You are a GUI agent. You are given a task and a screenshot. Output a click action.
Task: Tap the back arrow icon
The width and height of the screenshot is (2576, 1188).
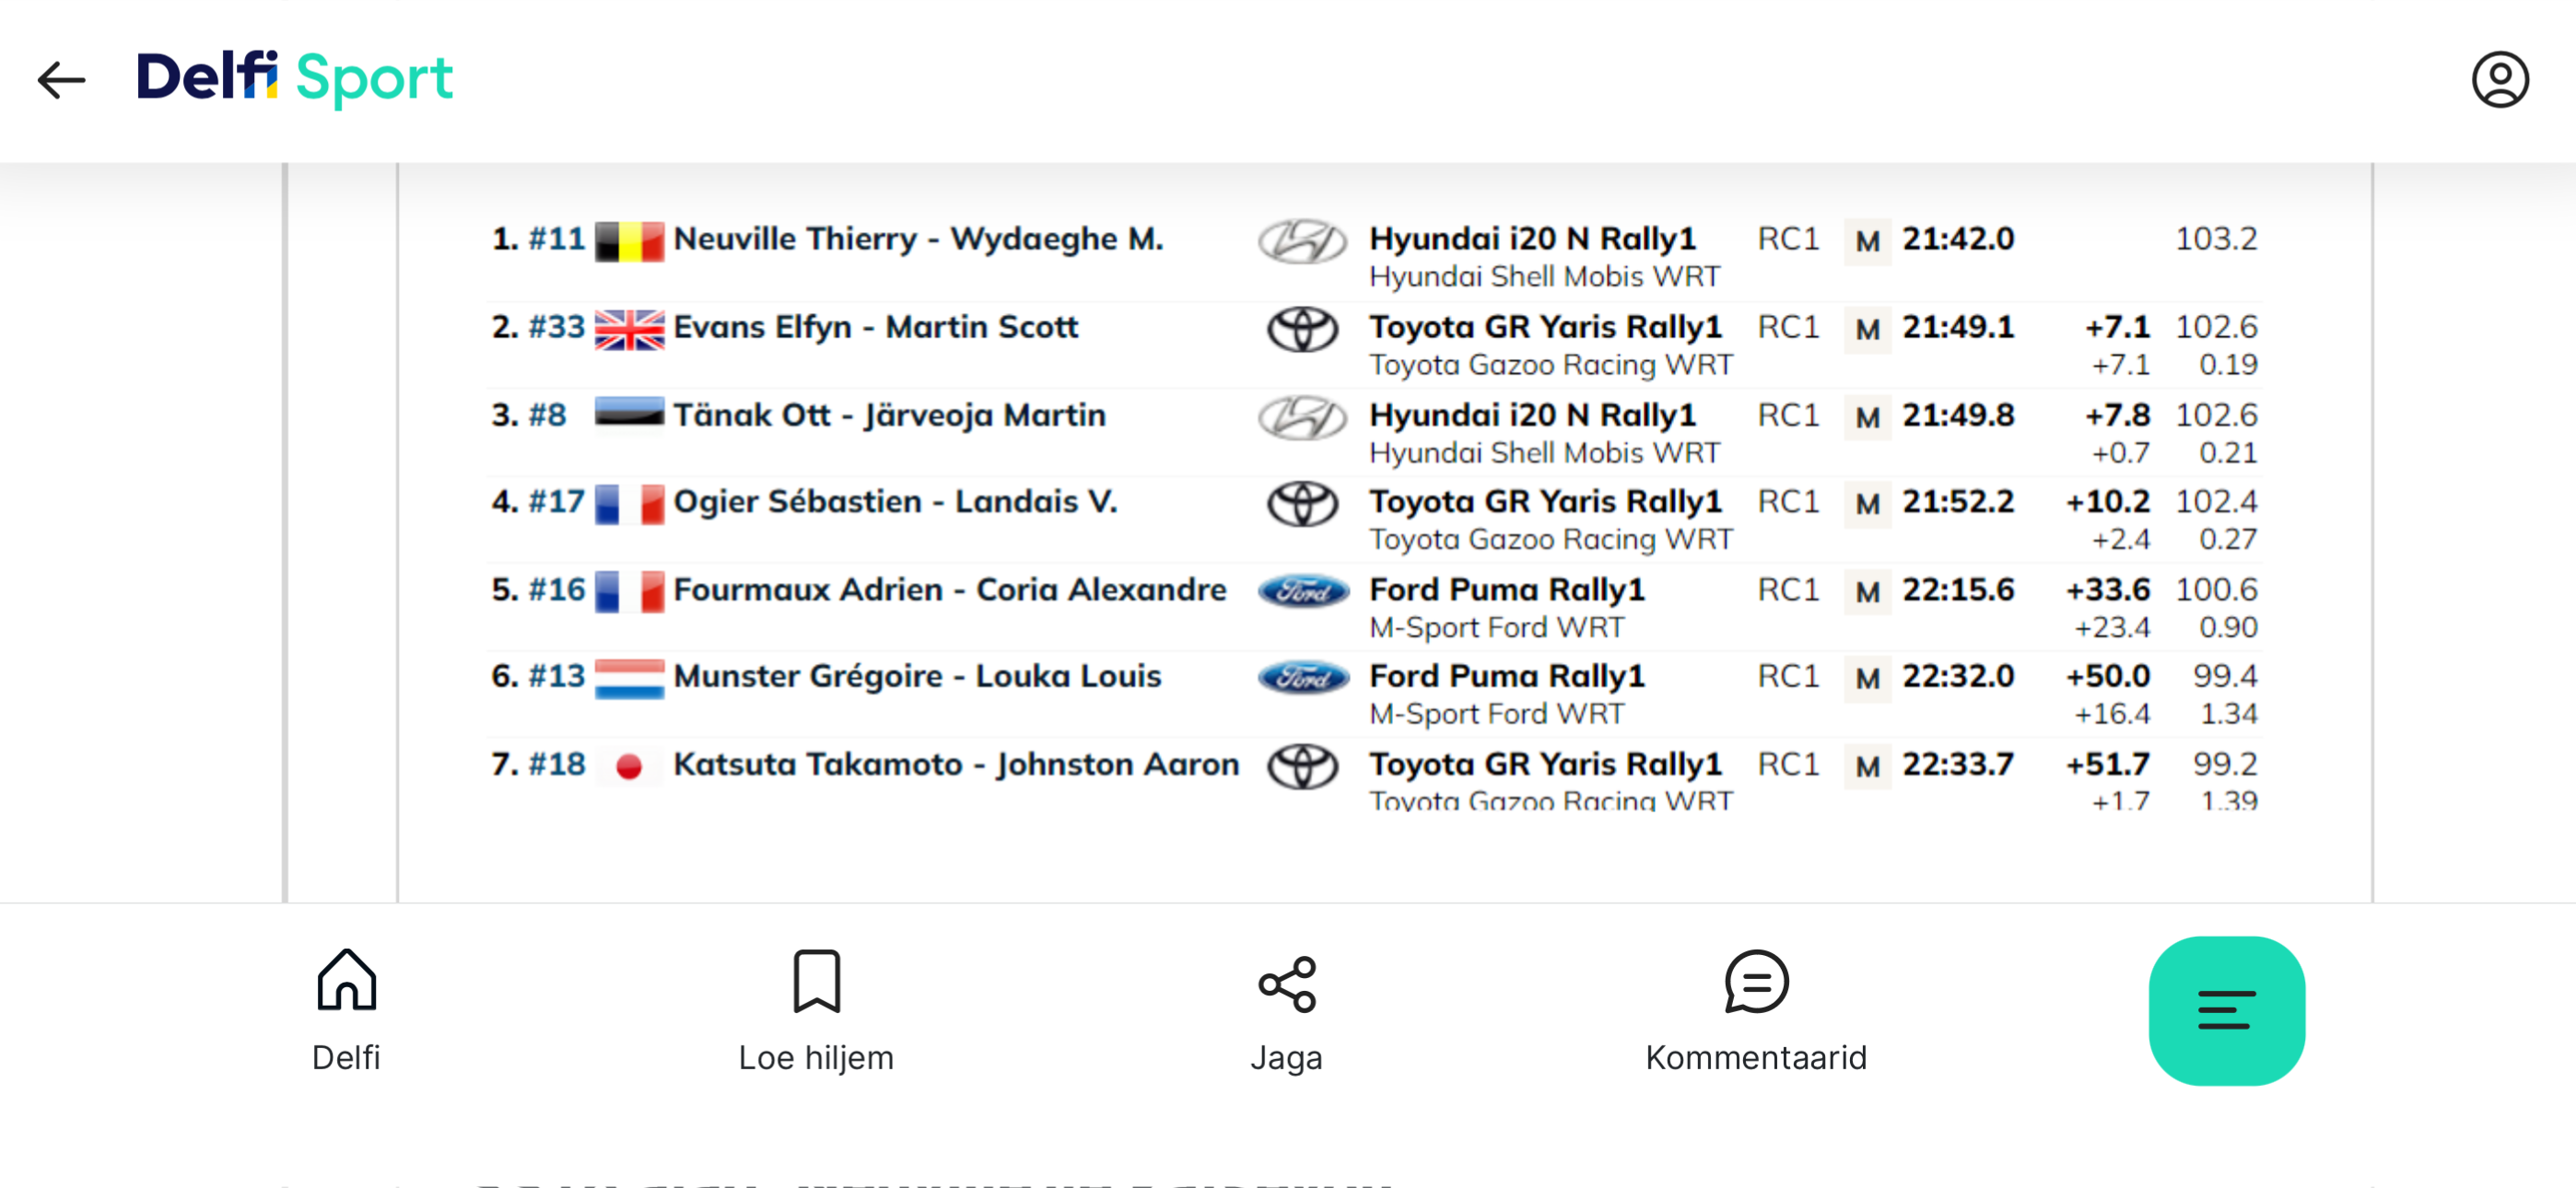tap(62, 80)
